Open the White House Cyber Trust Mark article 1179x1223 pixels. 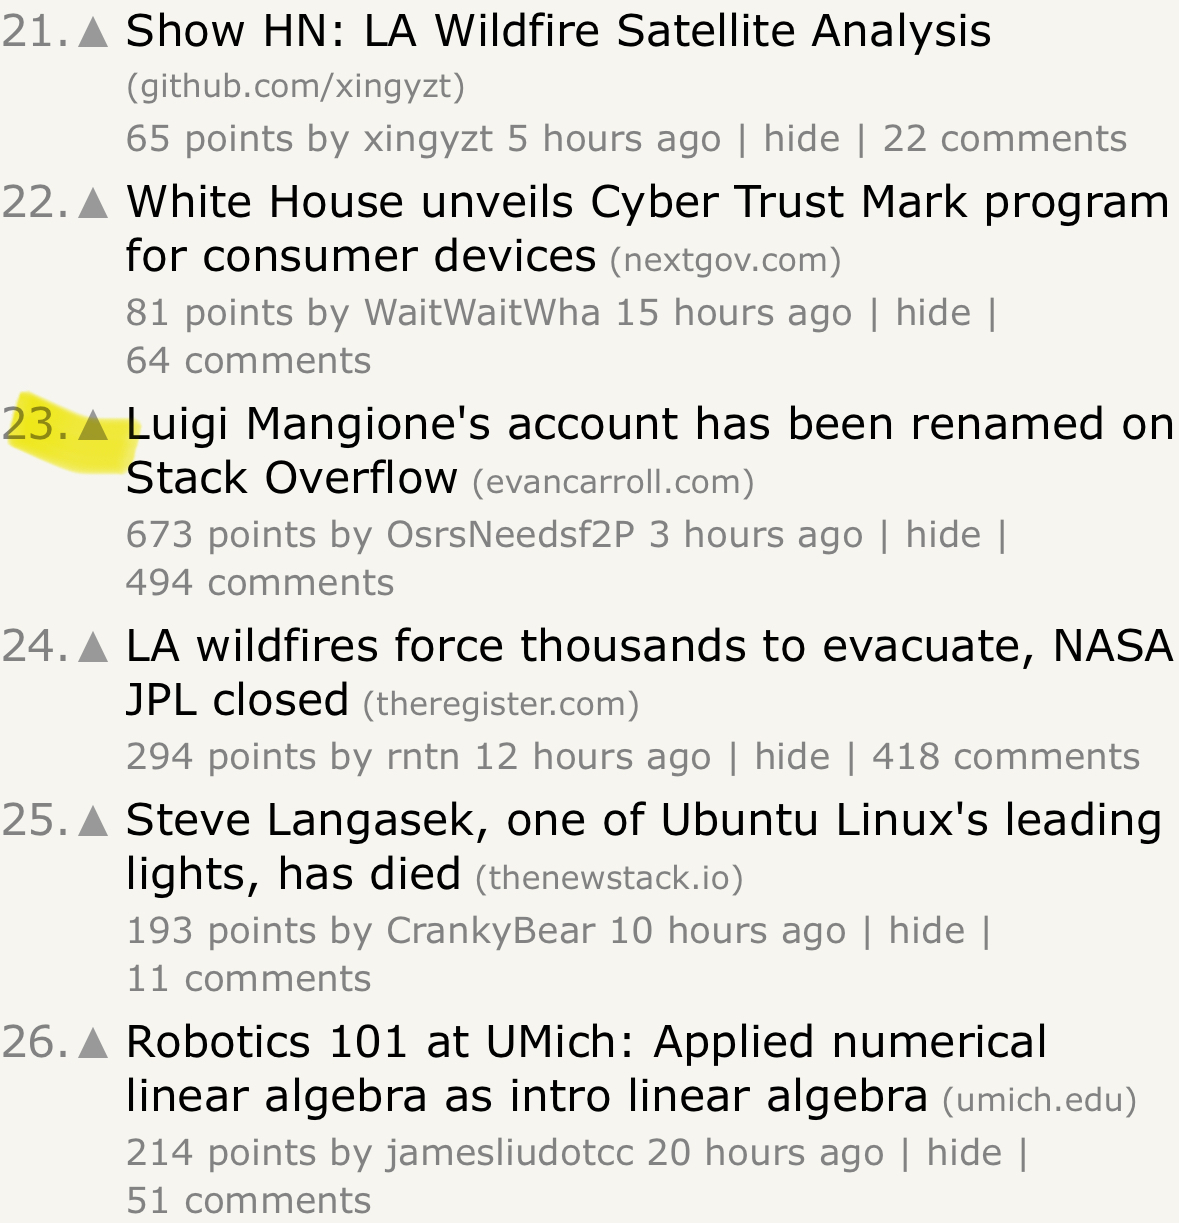point(647,203)
